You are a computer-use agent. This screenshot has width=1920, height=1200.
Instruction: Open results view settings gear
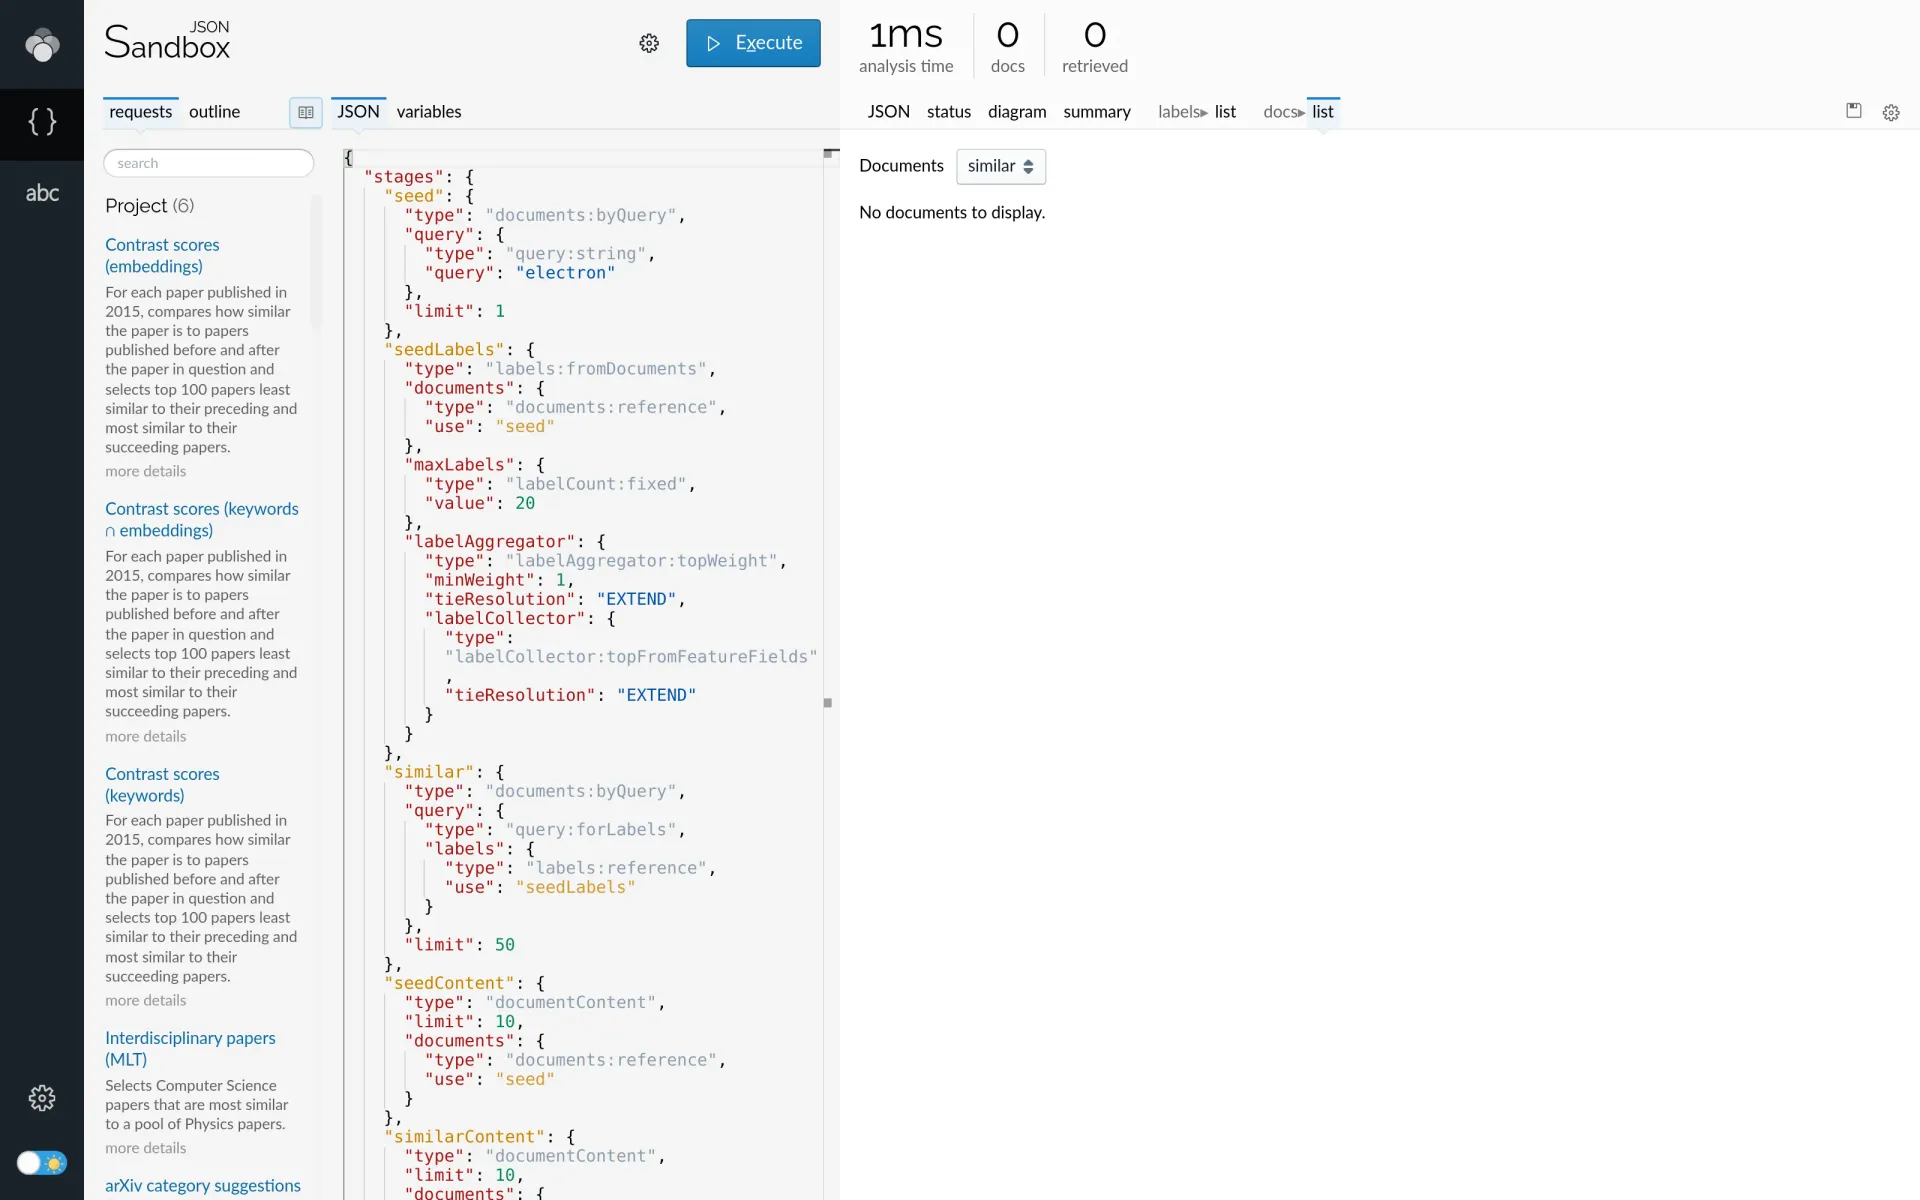pyautogui.click(x=1891, y=113)
